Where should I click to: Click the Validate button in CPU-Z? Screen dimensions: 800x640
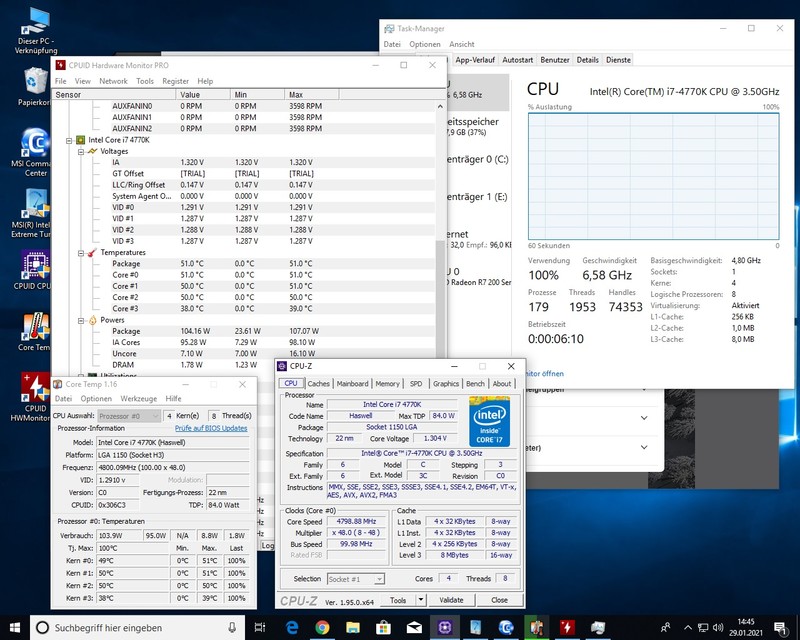point(452,600)
